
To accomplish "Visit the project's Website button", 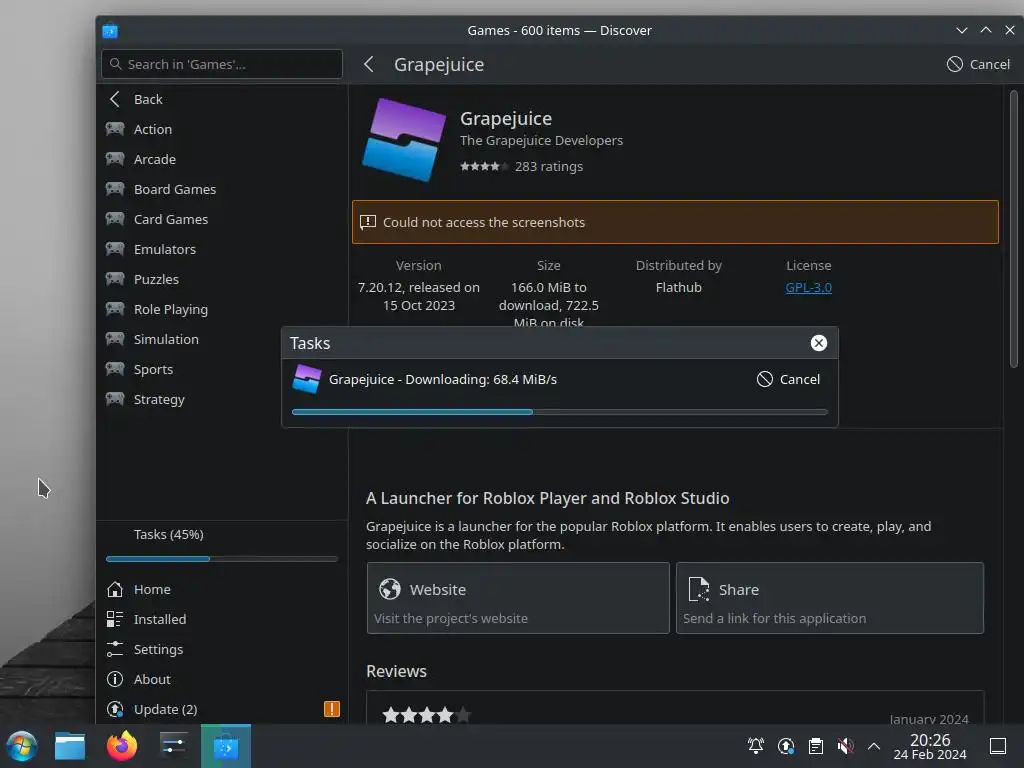I will click(518, 598).
